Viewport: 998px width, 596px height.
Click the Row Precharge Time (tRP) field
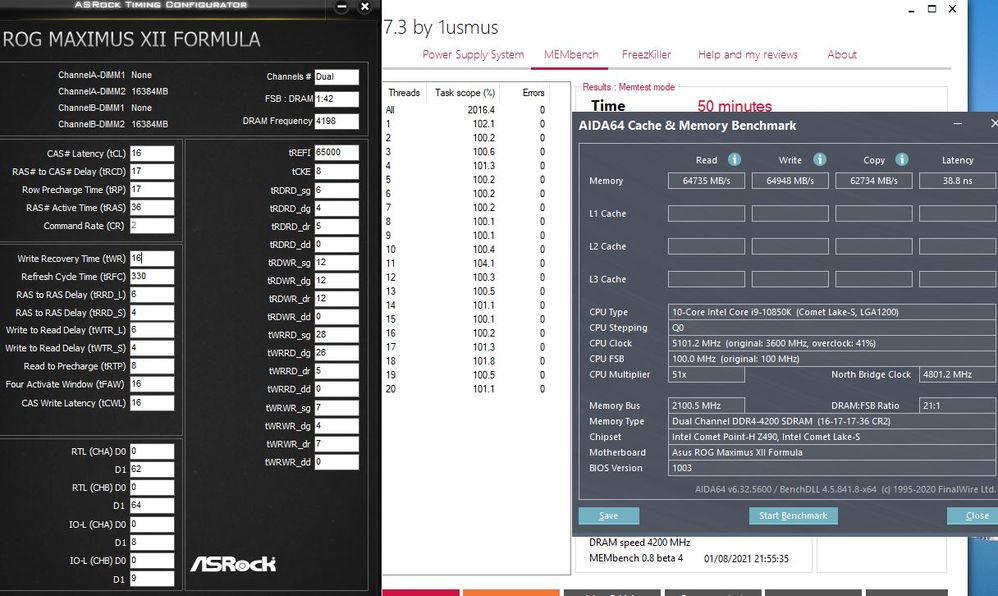[152, 190]
